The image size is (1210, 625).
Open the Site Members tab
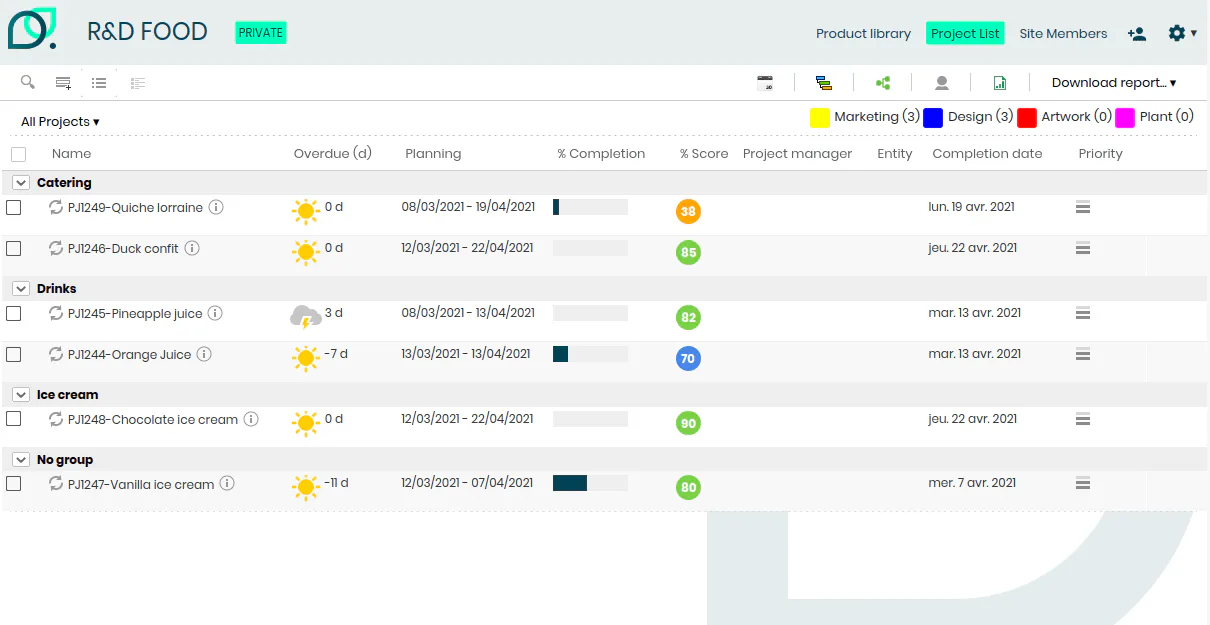click(1063, 33)
